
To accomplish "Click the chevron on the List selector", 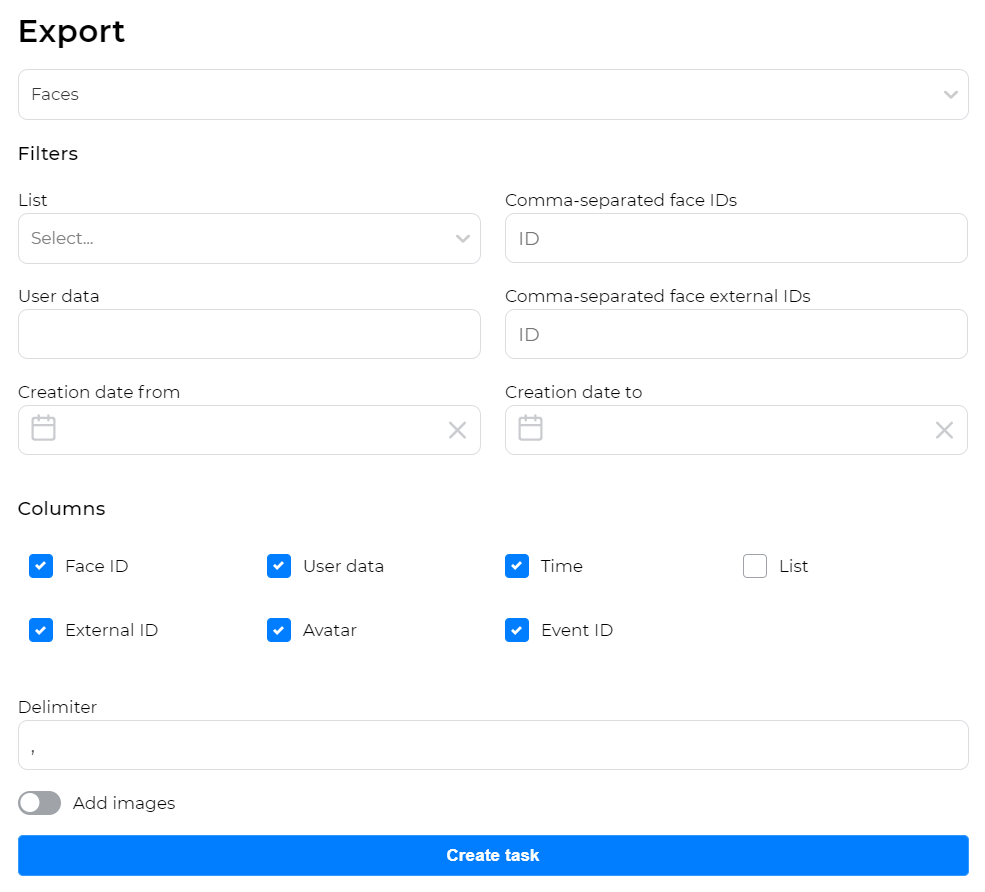I will pyautogui.click(x=463, y=238).
